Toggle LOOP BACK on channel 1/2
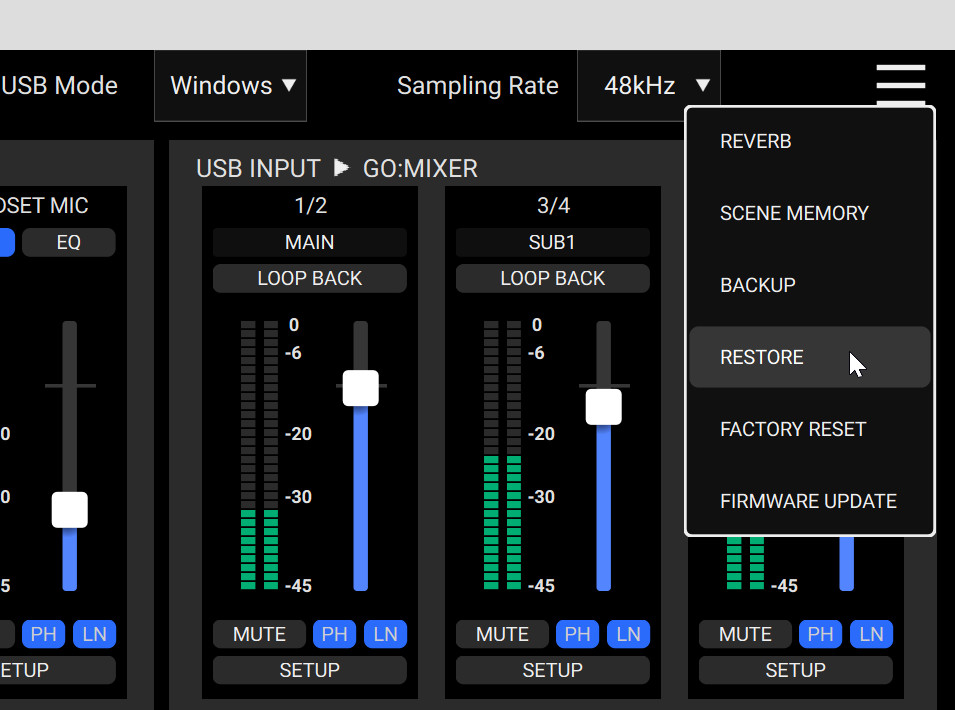The image size is (955, 710). click(309, 278)
